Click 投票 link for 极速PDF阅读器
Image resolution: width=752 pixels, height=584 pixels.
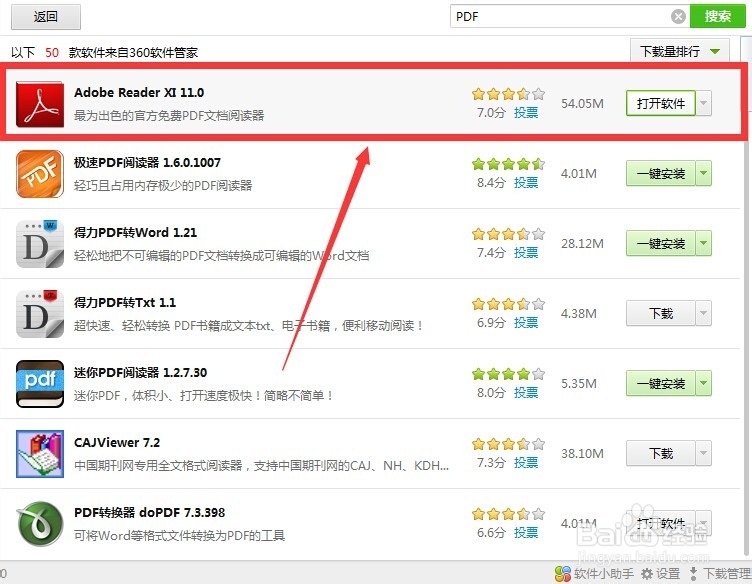tap(526, 183)
